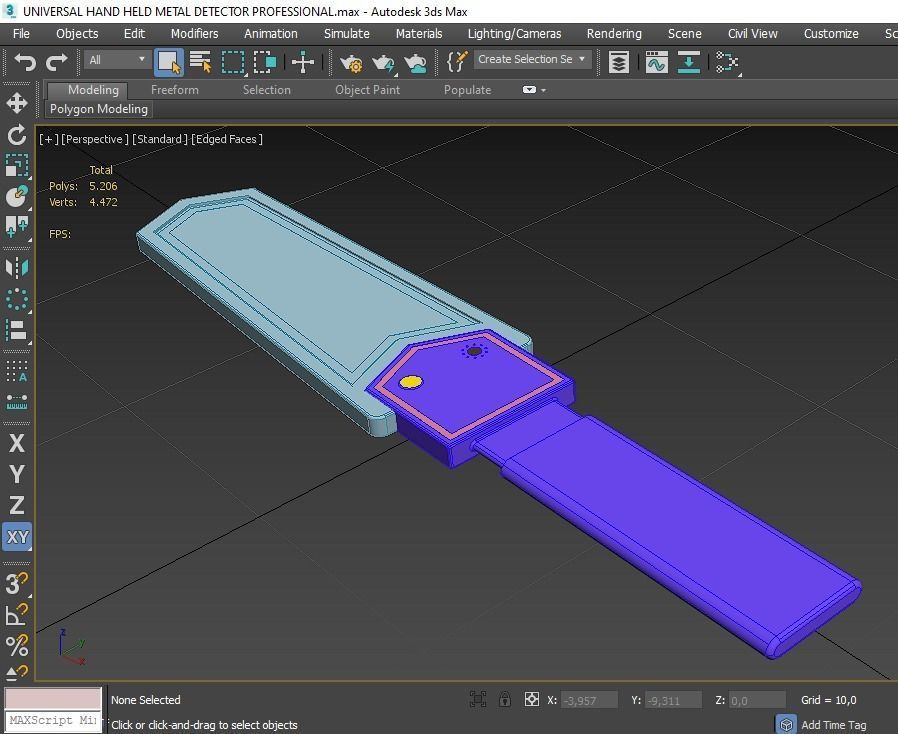Viewport: 898px width, 734px height.
Task: Click the Undo arrow icon
Action: point(25,61)
